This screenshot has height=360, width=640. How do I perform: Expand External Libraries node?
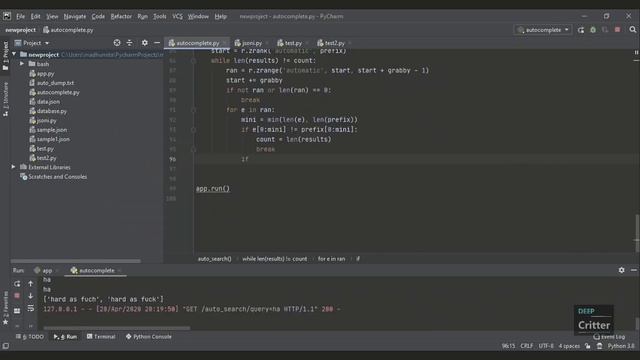(13, 167)
